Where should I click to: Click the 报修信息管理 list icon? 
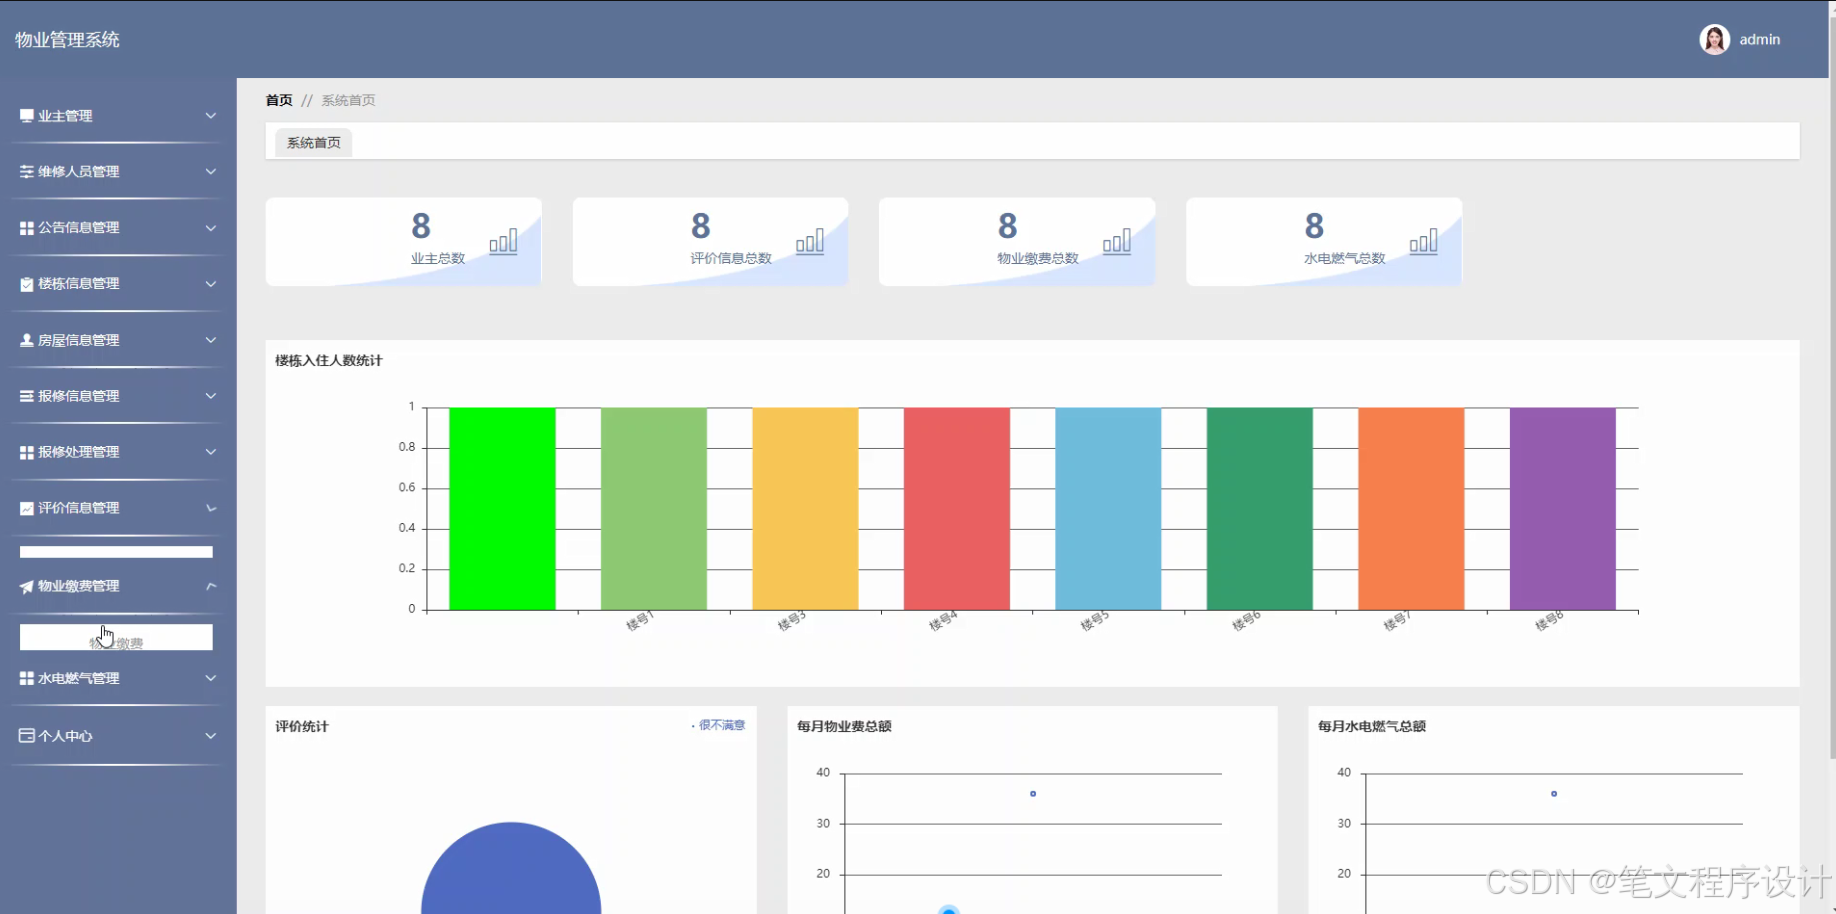[x=27, y=396]
